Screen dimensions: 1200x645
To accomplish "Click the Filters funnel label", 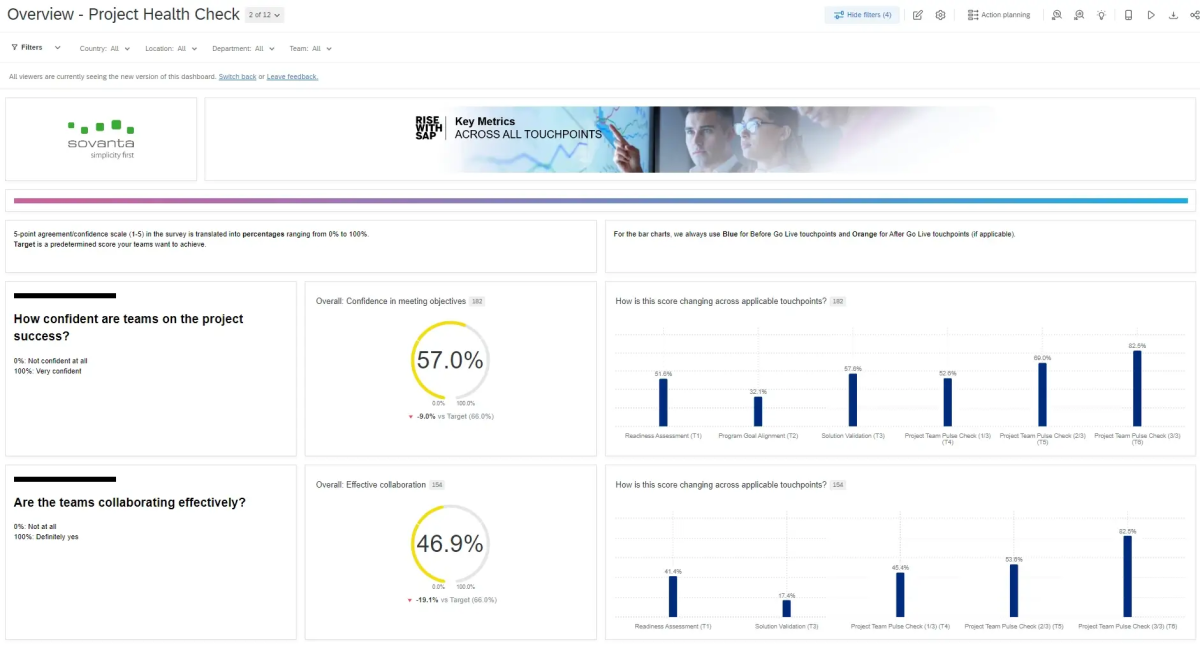I will (27, 47).
